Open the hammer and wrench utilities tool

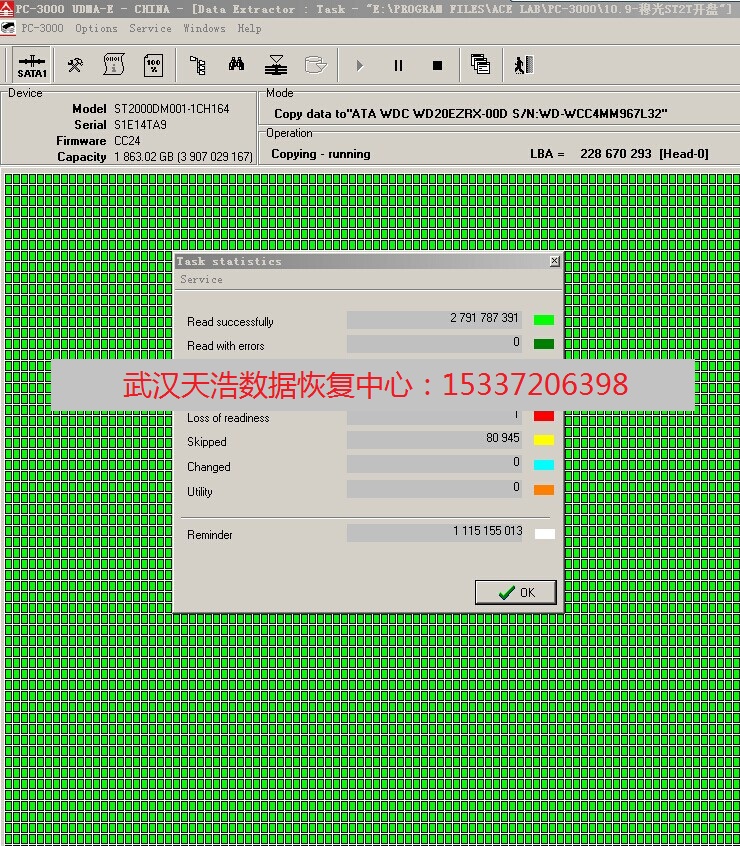click(x=75, y=66)
